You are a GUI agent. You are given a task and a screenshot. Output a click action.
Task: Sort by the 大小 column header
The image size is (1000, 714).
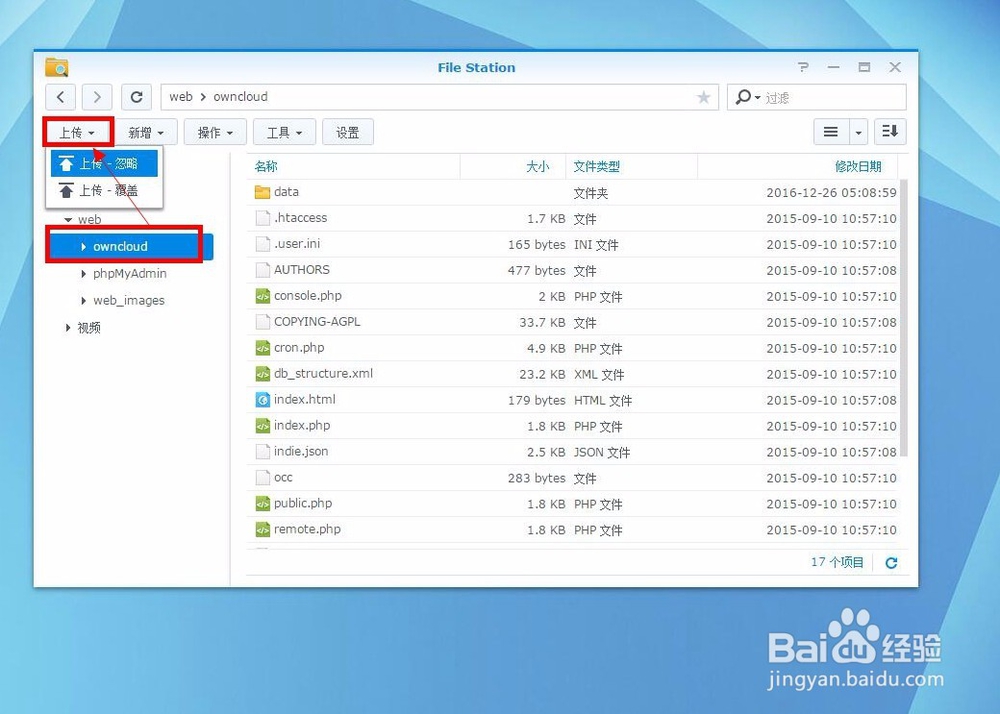[x=537, y=166]
